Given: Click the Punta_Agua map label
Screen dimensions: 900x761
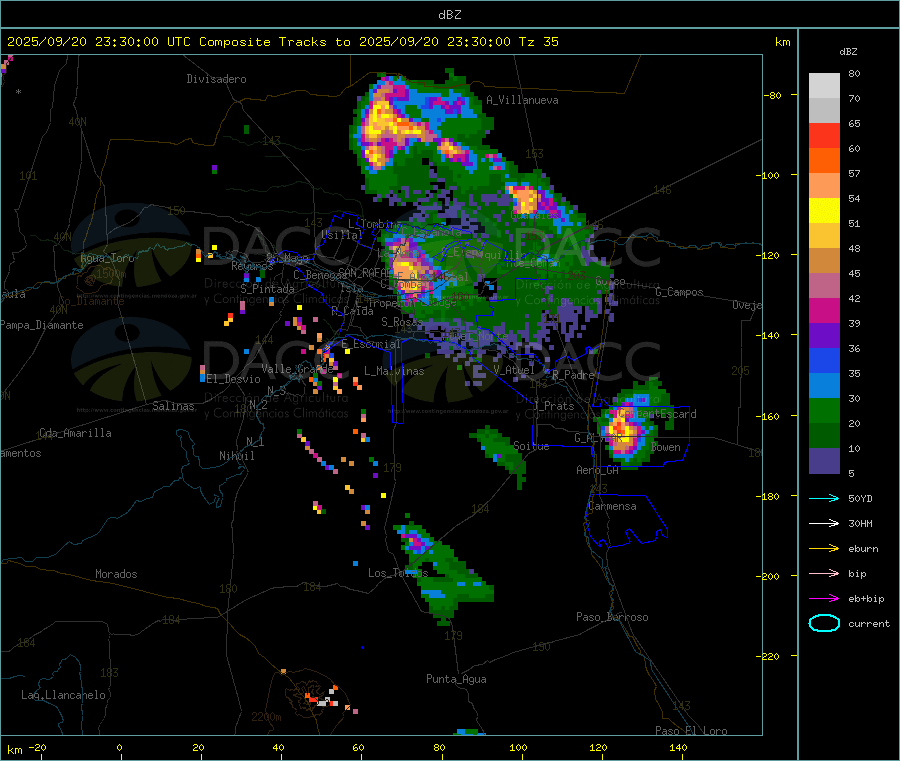Looking at the screenshot, I should click(456, 679).
